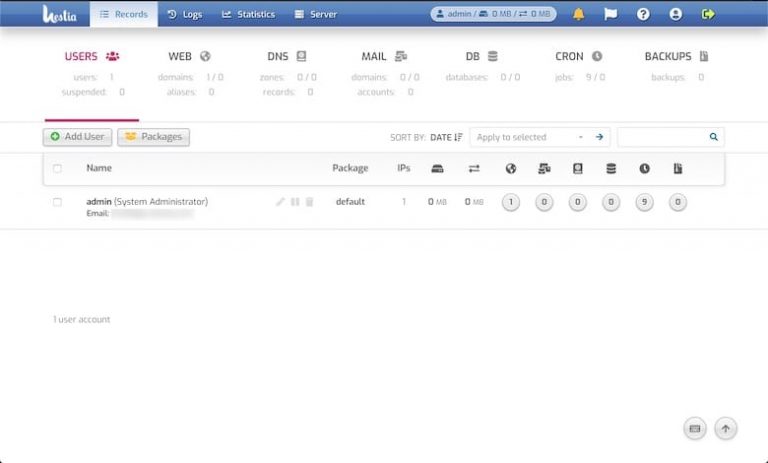Click the database column header icon
Viewport: 768px width, 463px height.
pos(611,169)
